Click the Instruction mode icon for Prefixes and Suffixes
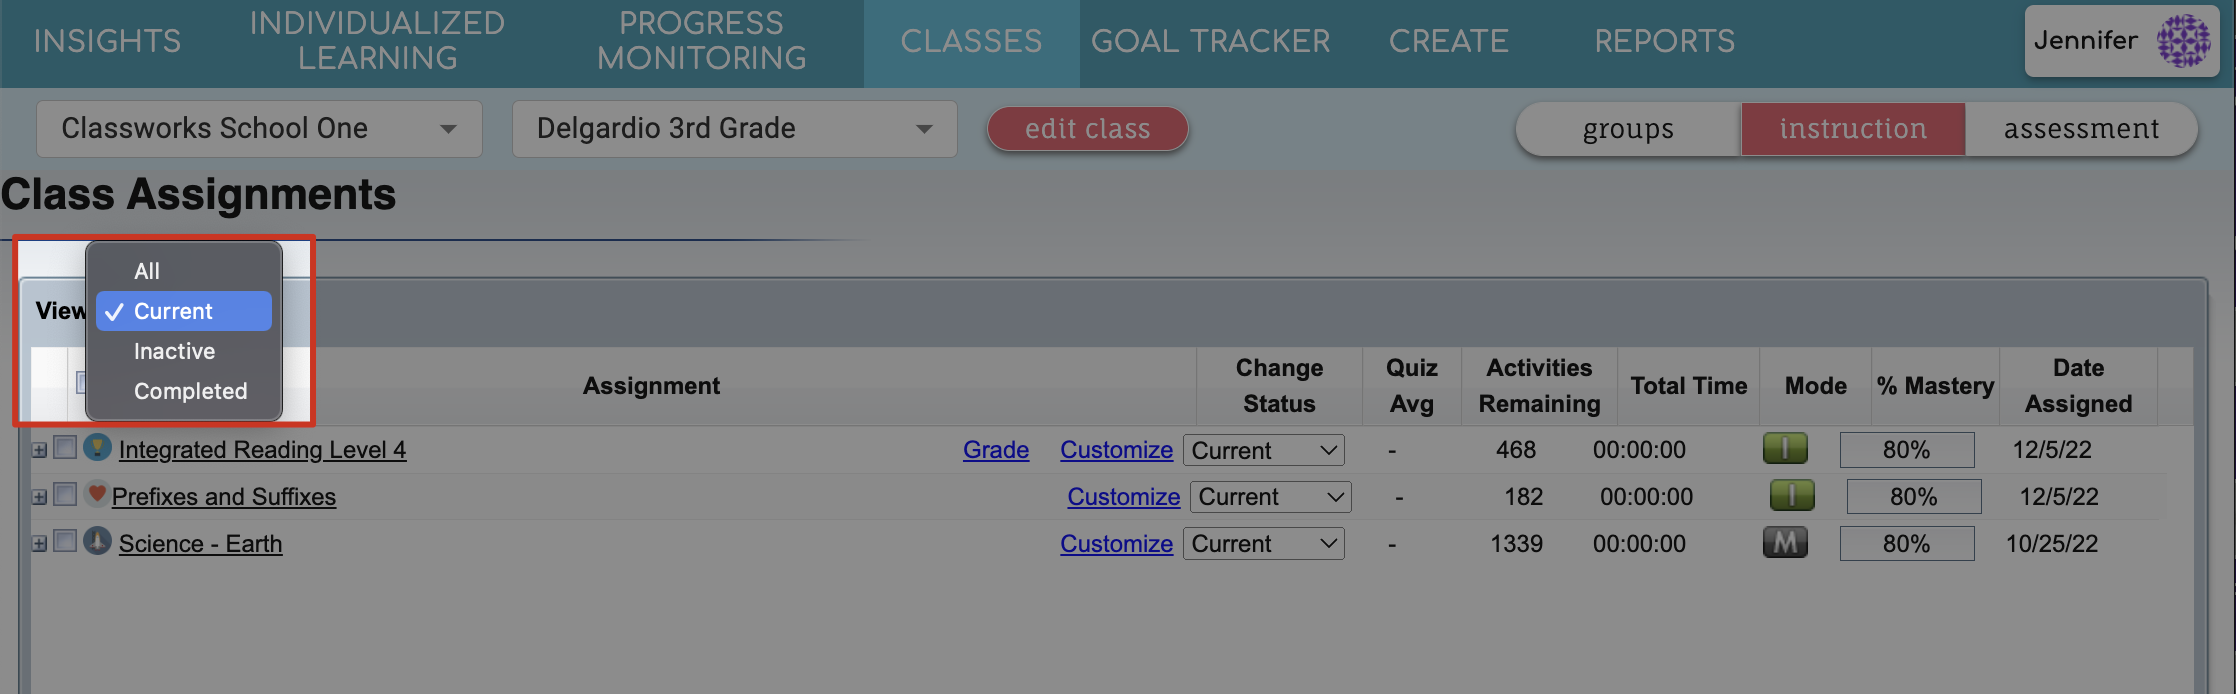2236x694 pixels. click(1791, 496)
